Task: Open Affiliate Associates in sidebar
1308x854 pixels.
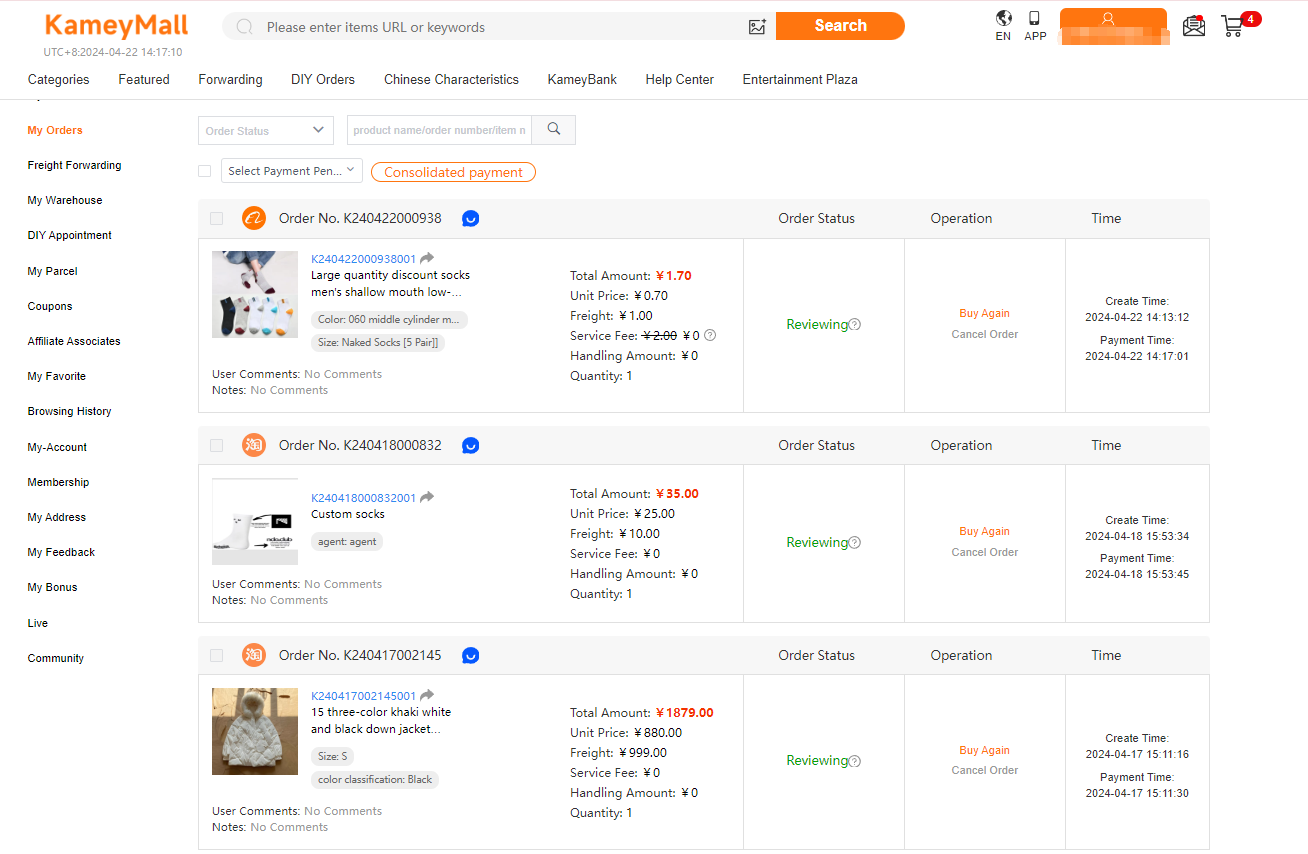Action: (74, 341)
